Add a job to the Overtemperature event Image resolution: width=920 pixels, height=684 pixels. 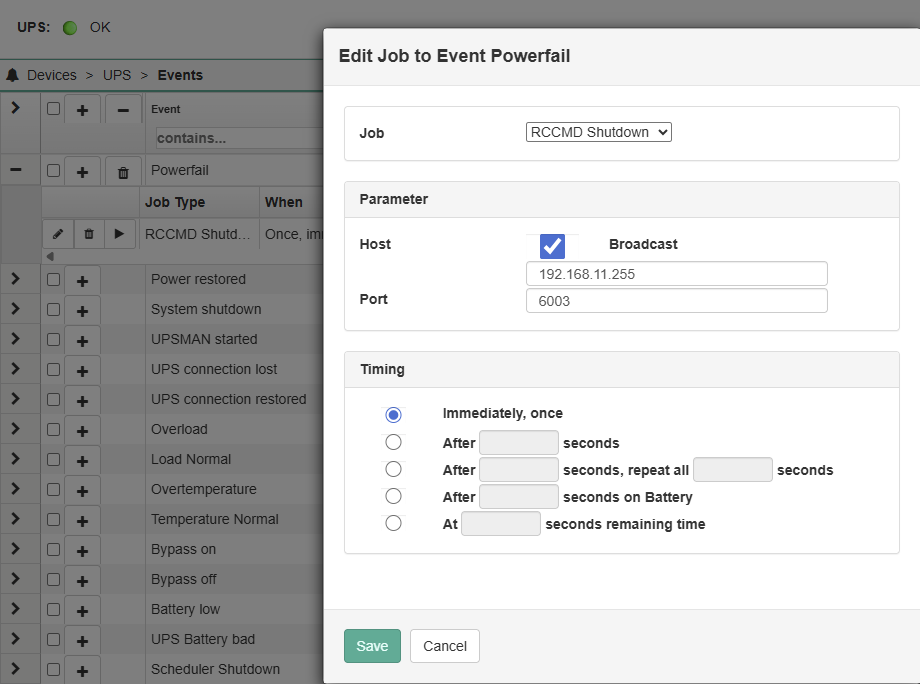click(x=82, y=490)
